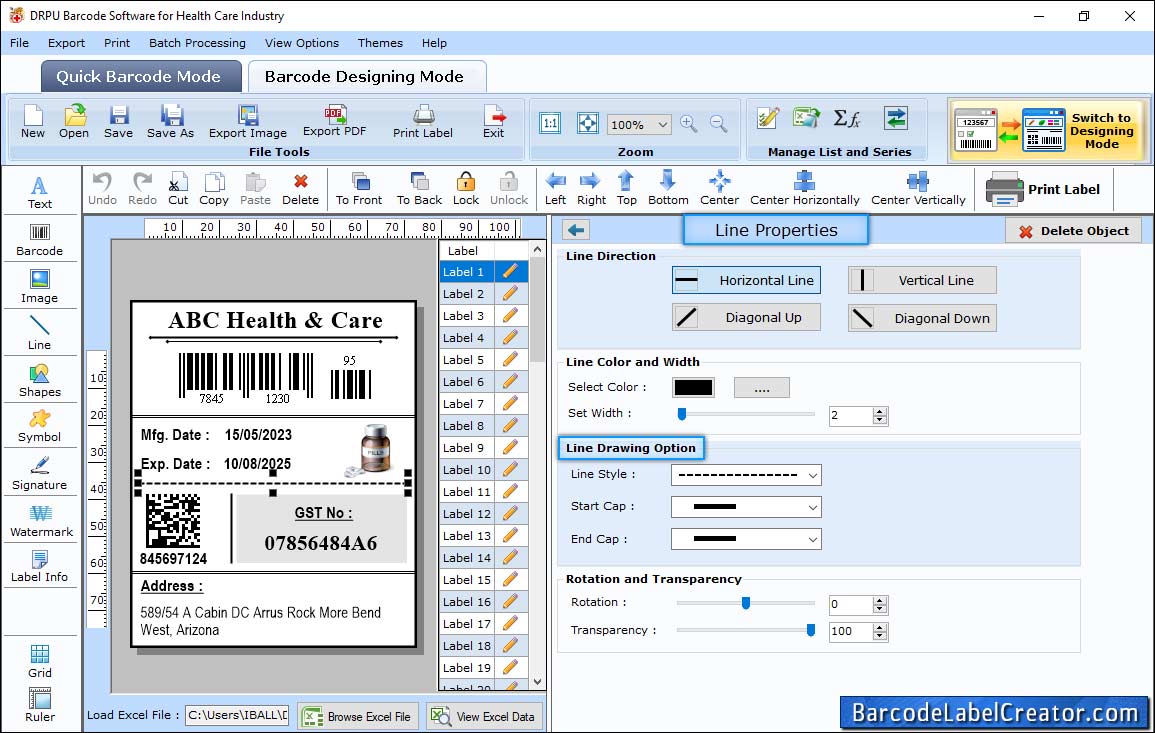
Task: Save the current label
Action: (118, 122)
